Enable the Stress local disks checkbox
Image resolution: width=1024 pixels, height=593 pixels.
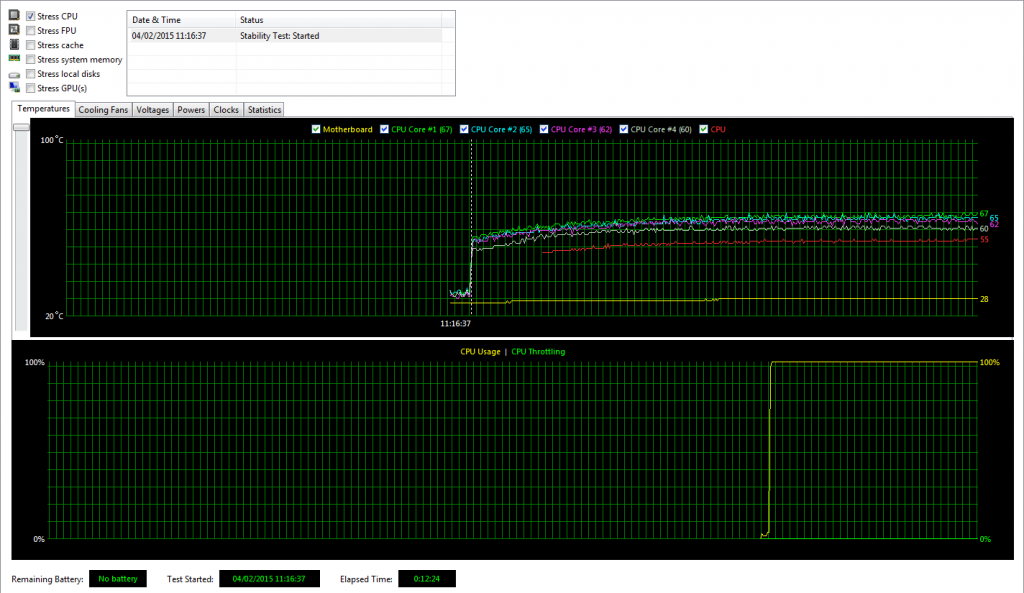pos(31,74)
